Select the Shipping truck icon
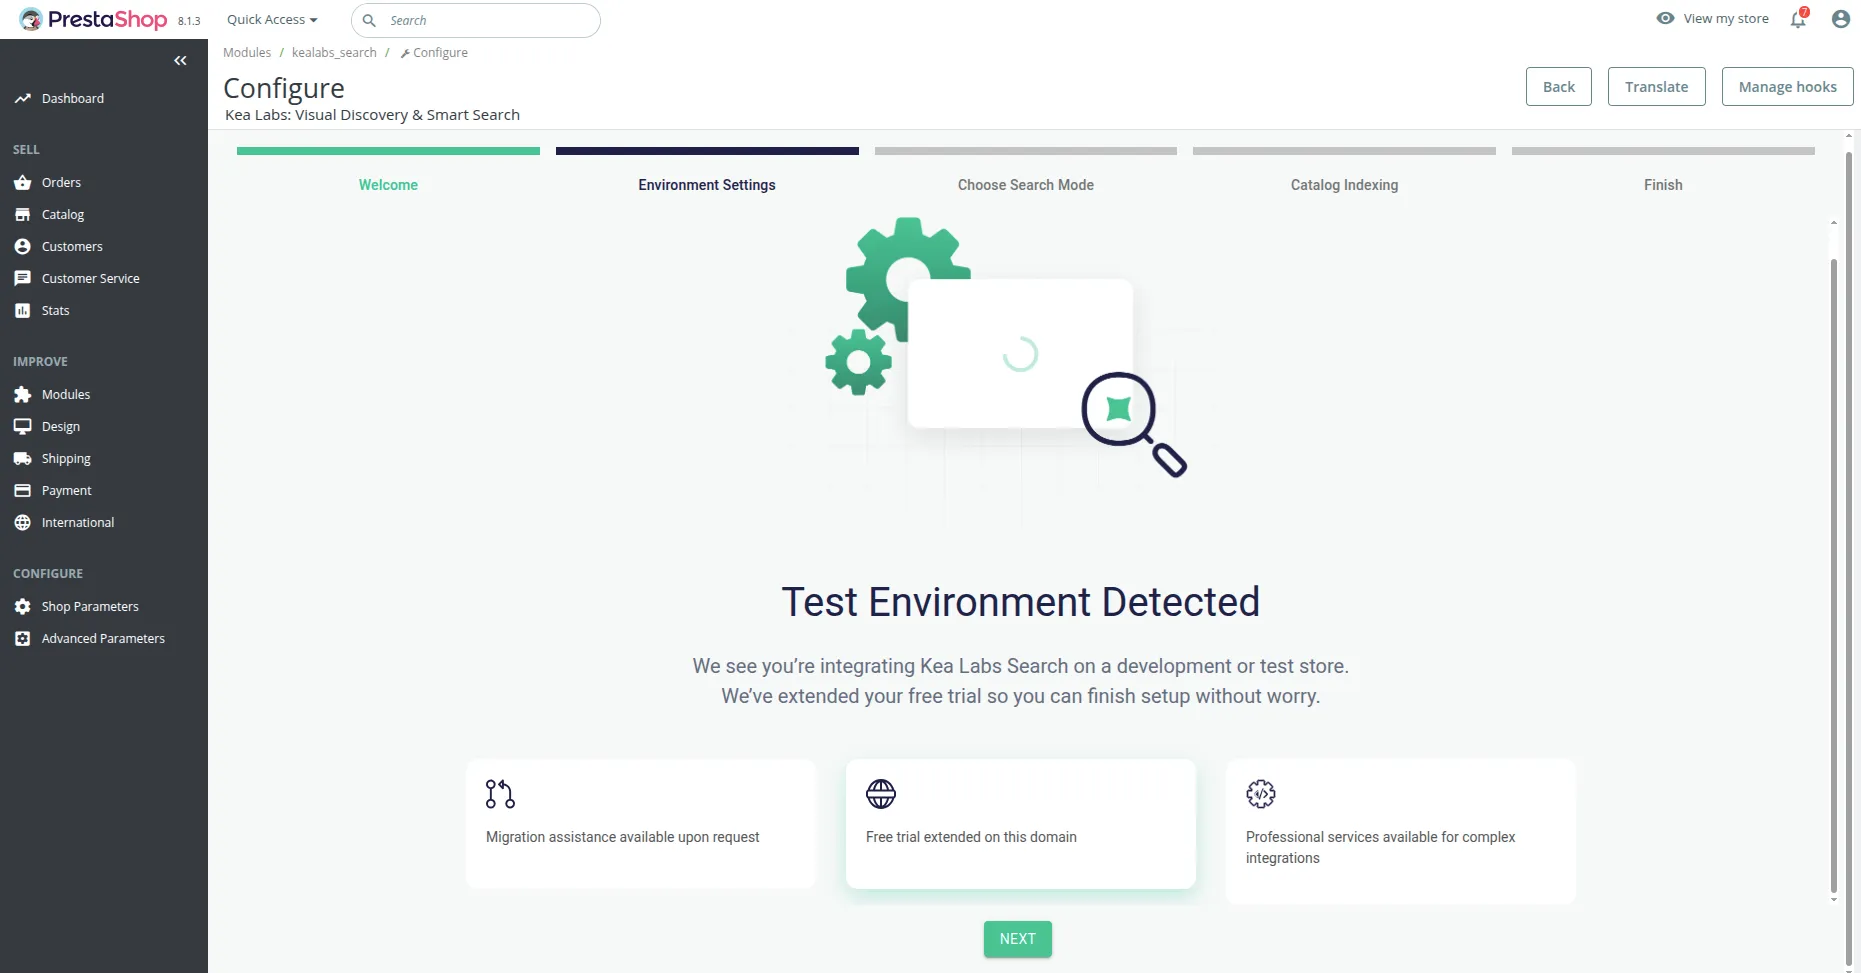Screen dimensions: 1861x973 (x=22, y=458)
